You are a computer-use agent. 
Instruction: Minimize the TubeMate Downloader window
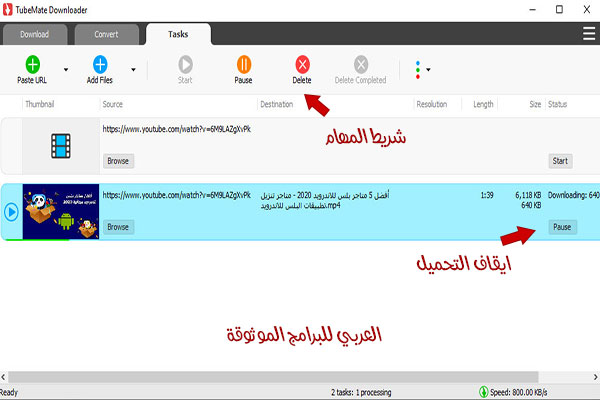pos(533,10)
